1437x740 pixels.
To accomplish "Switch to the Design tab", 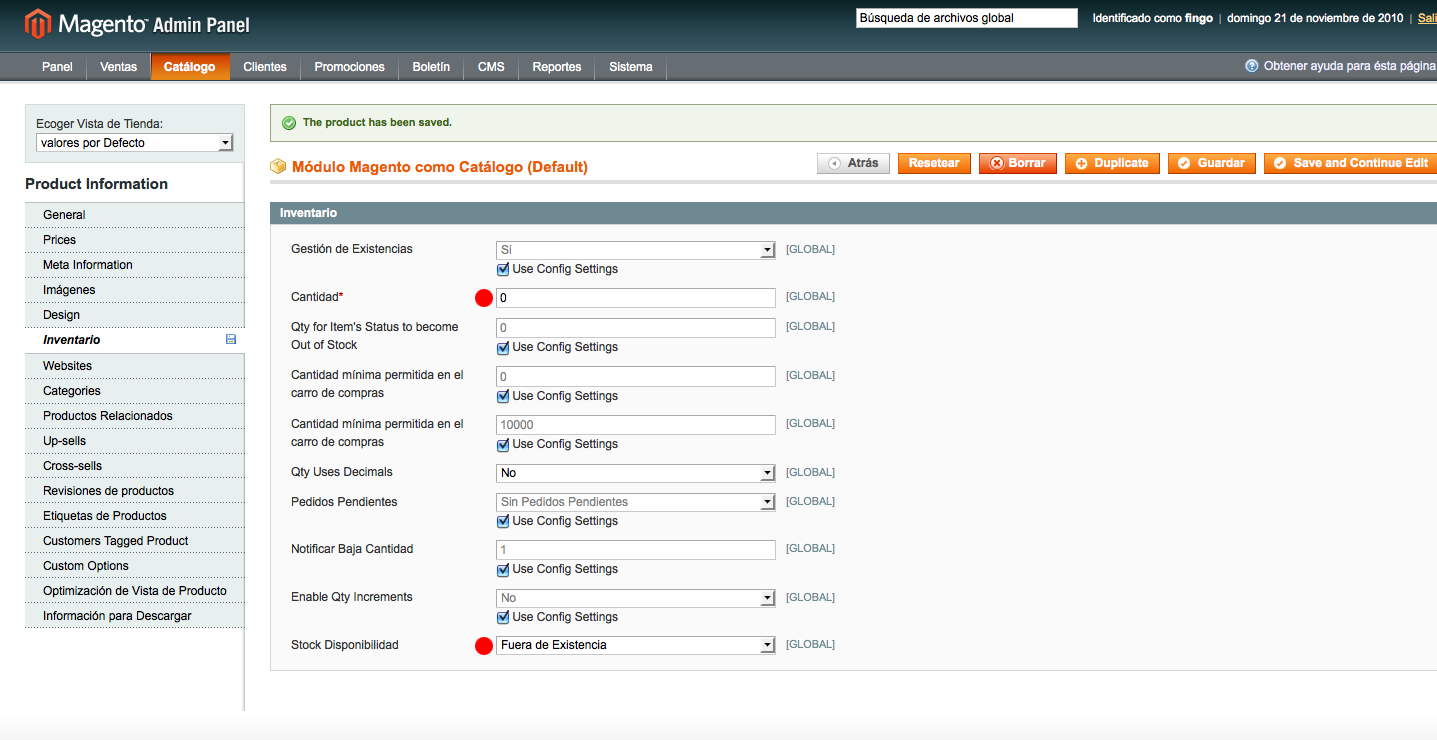I will tap(134, 315).
